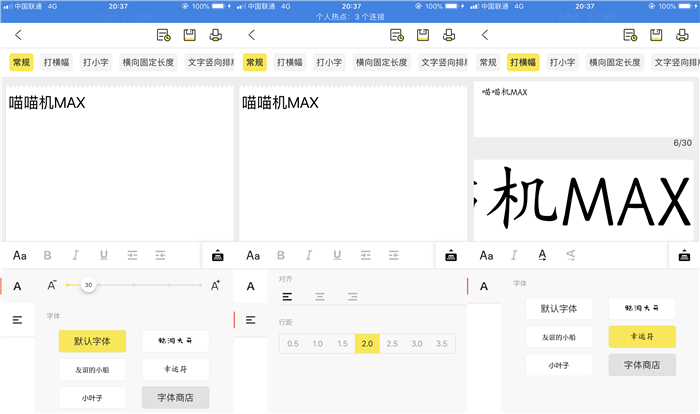The height and width of the screenshot is (414, 700).
Task: Choose 默认字体 font on right screen
Action: pos(559,309)
